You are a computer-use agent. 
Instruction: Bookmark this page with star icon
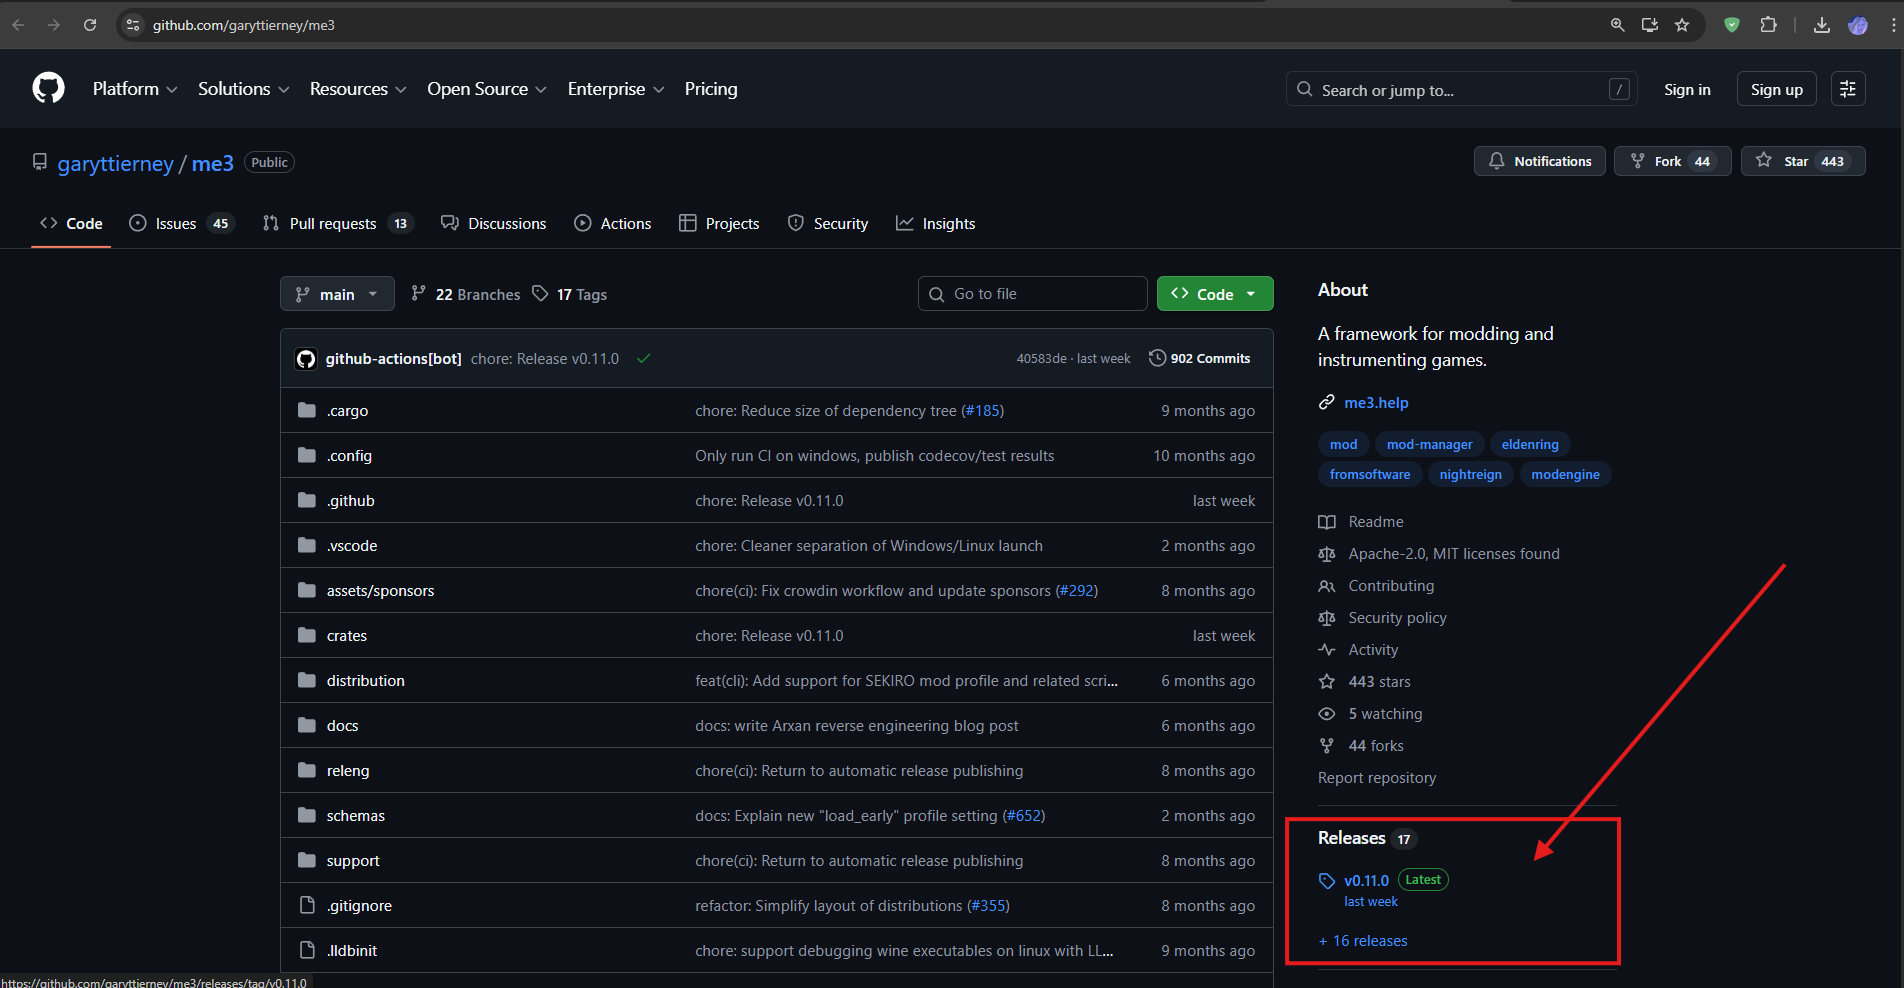[1682, 25]
